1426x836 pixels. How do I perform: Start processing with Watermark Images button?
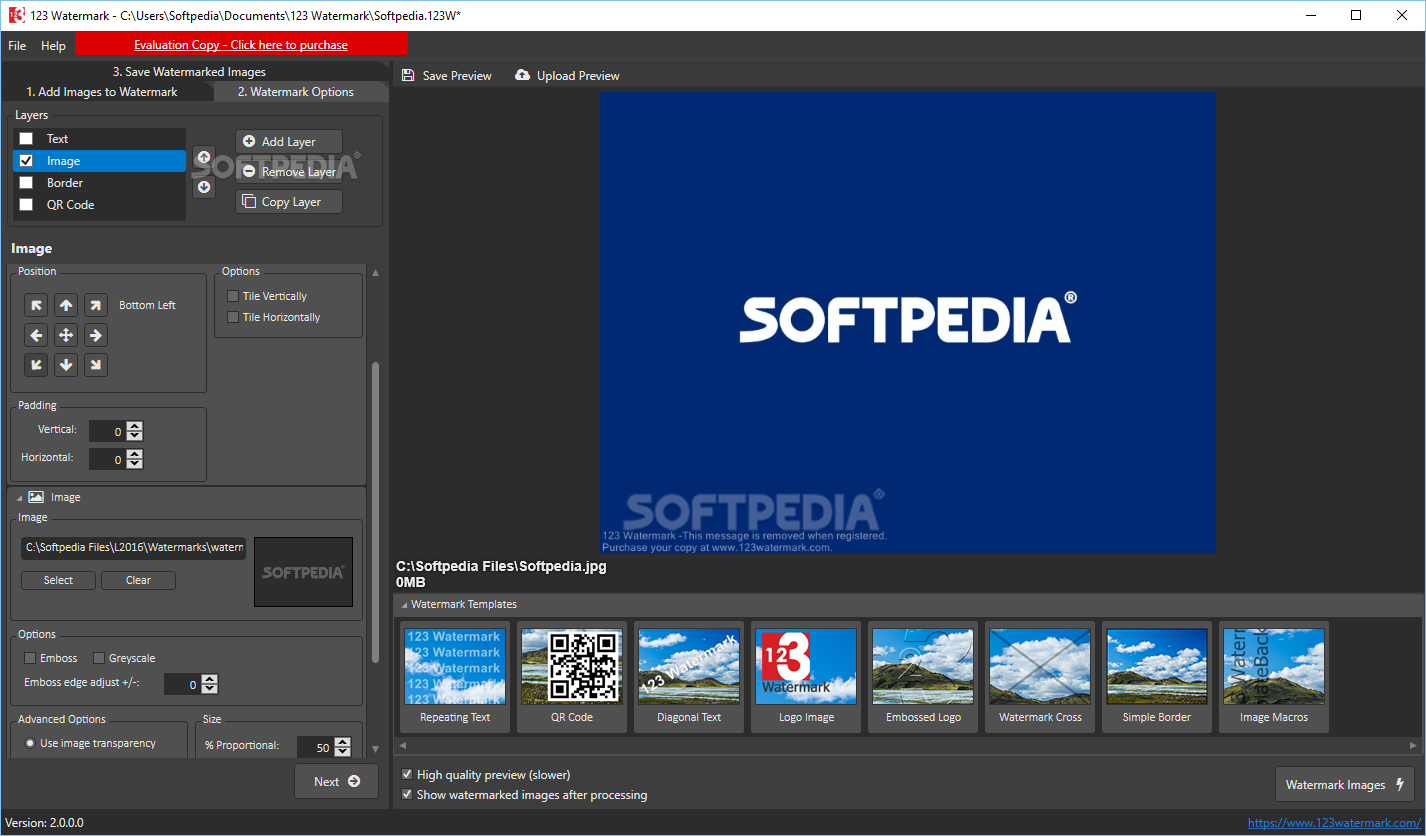[1345, 785]
